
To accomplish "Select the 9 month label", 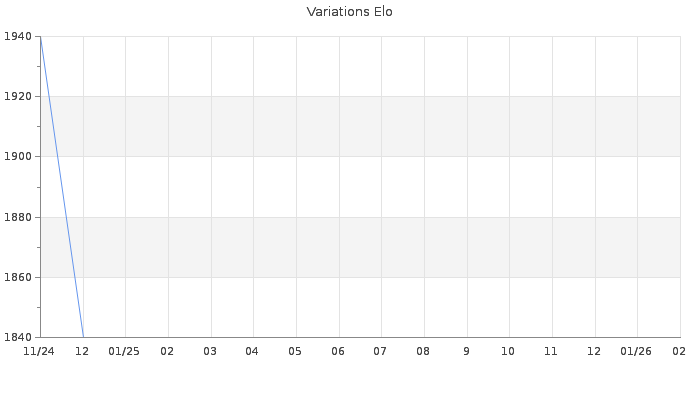I will tap(466, 352).
